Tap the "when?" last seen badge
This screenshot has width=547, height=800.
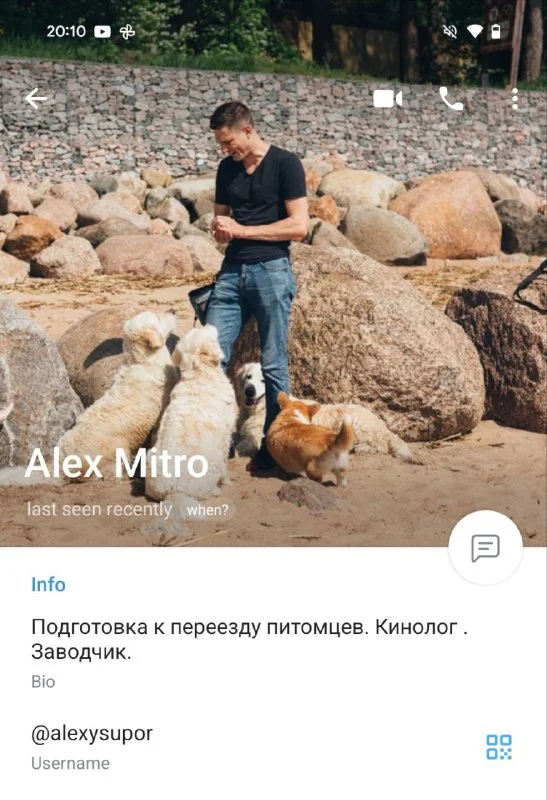point(207,510)
